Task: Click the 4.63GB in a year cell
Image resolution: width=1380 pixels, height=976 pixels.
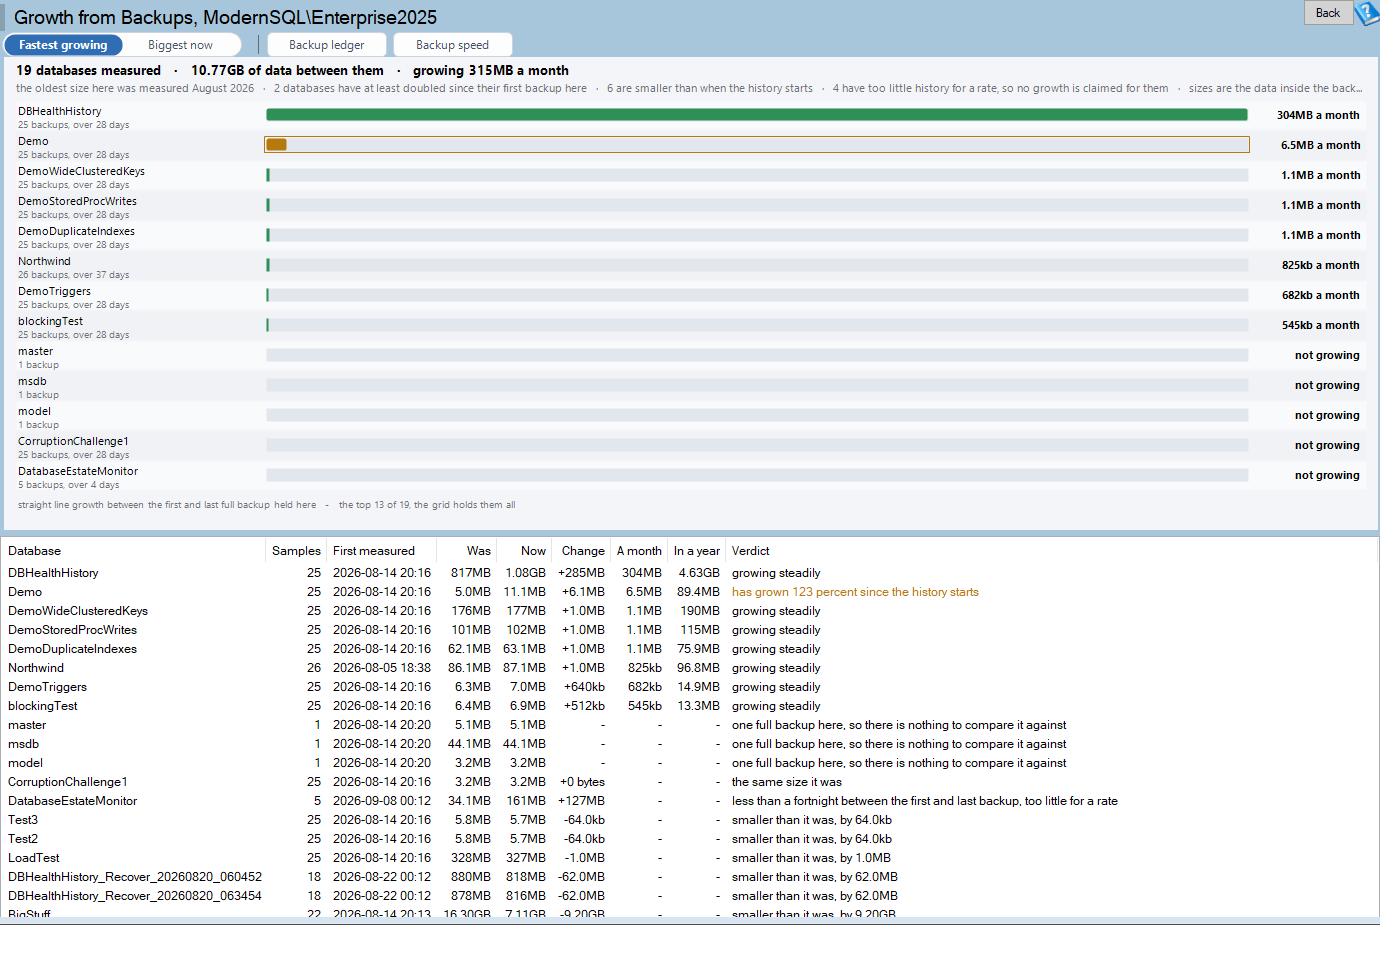Action: click(699, 573)
